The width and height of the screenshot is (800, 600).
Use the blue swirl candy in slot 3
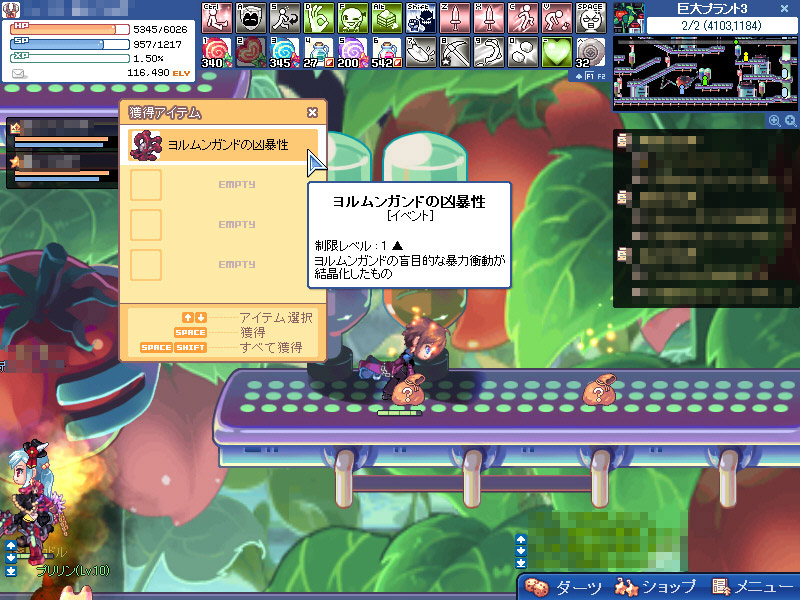coord(285,52)
